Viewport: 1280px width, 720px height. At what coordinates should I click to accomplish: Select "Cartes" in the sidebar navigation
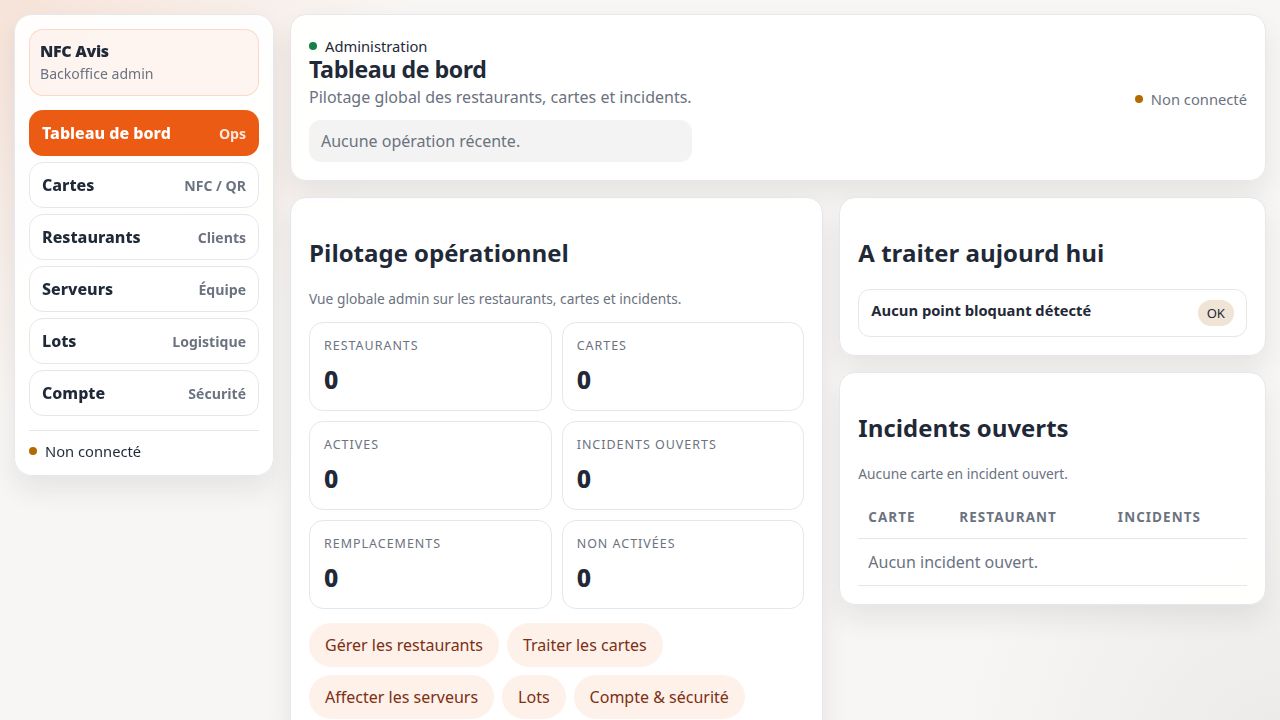click(x=143, y=185)
